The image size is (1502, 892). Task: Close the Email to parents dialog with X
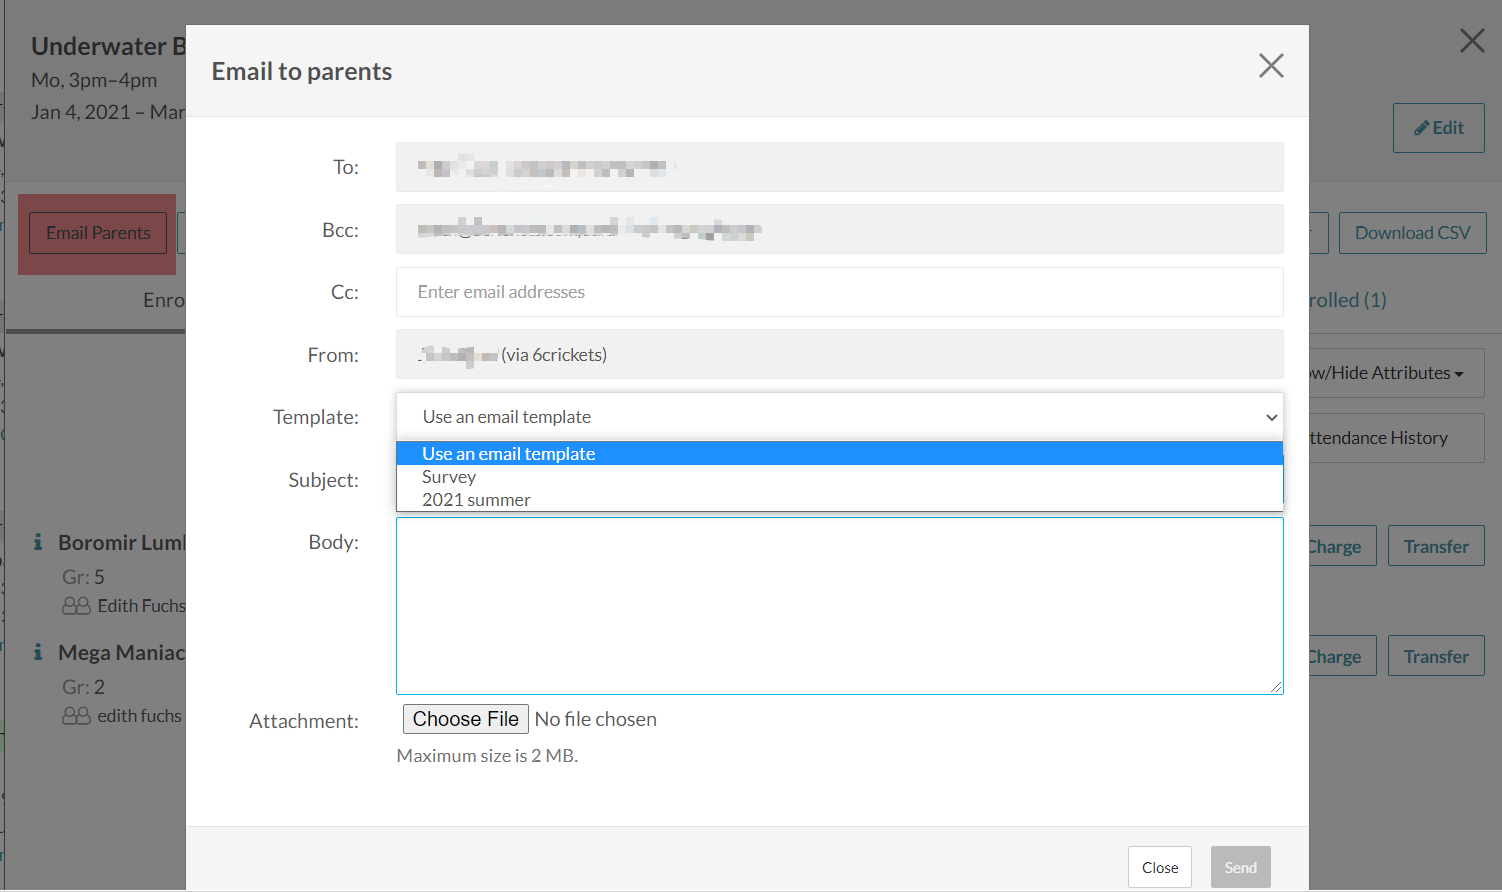tap(1271, 66)
